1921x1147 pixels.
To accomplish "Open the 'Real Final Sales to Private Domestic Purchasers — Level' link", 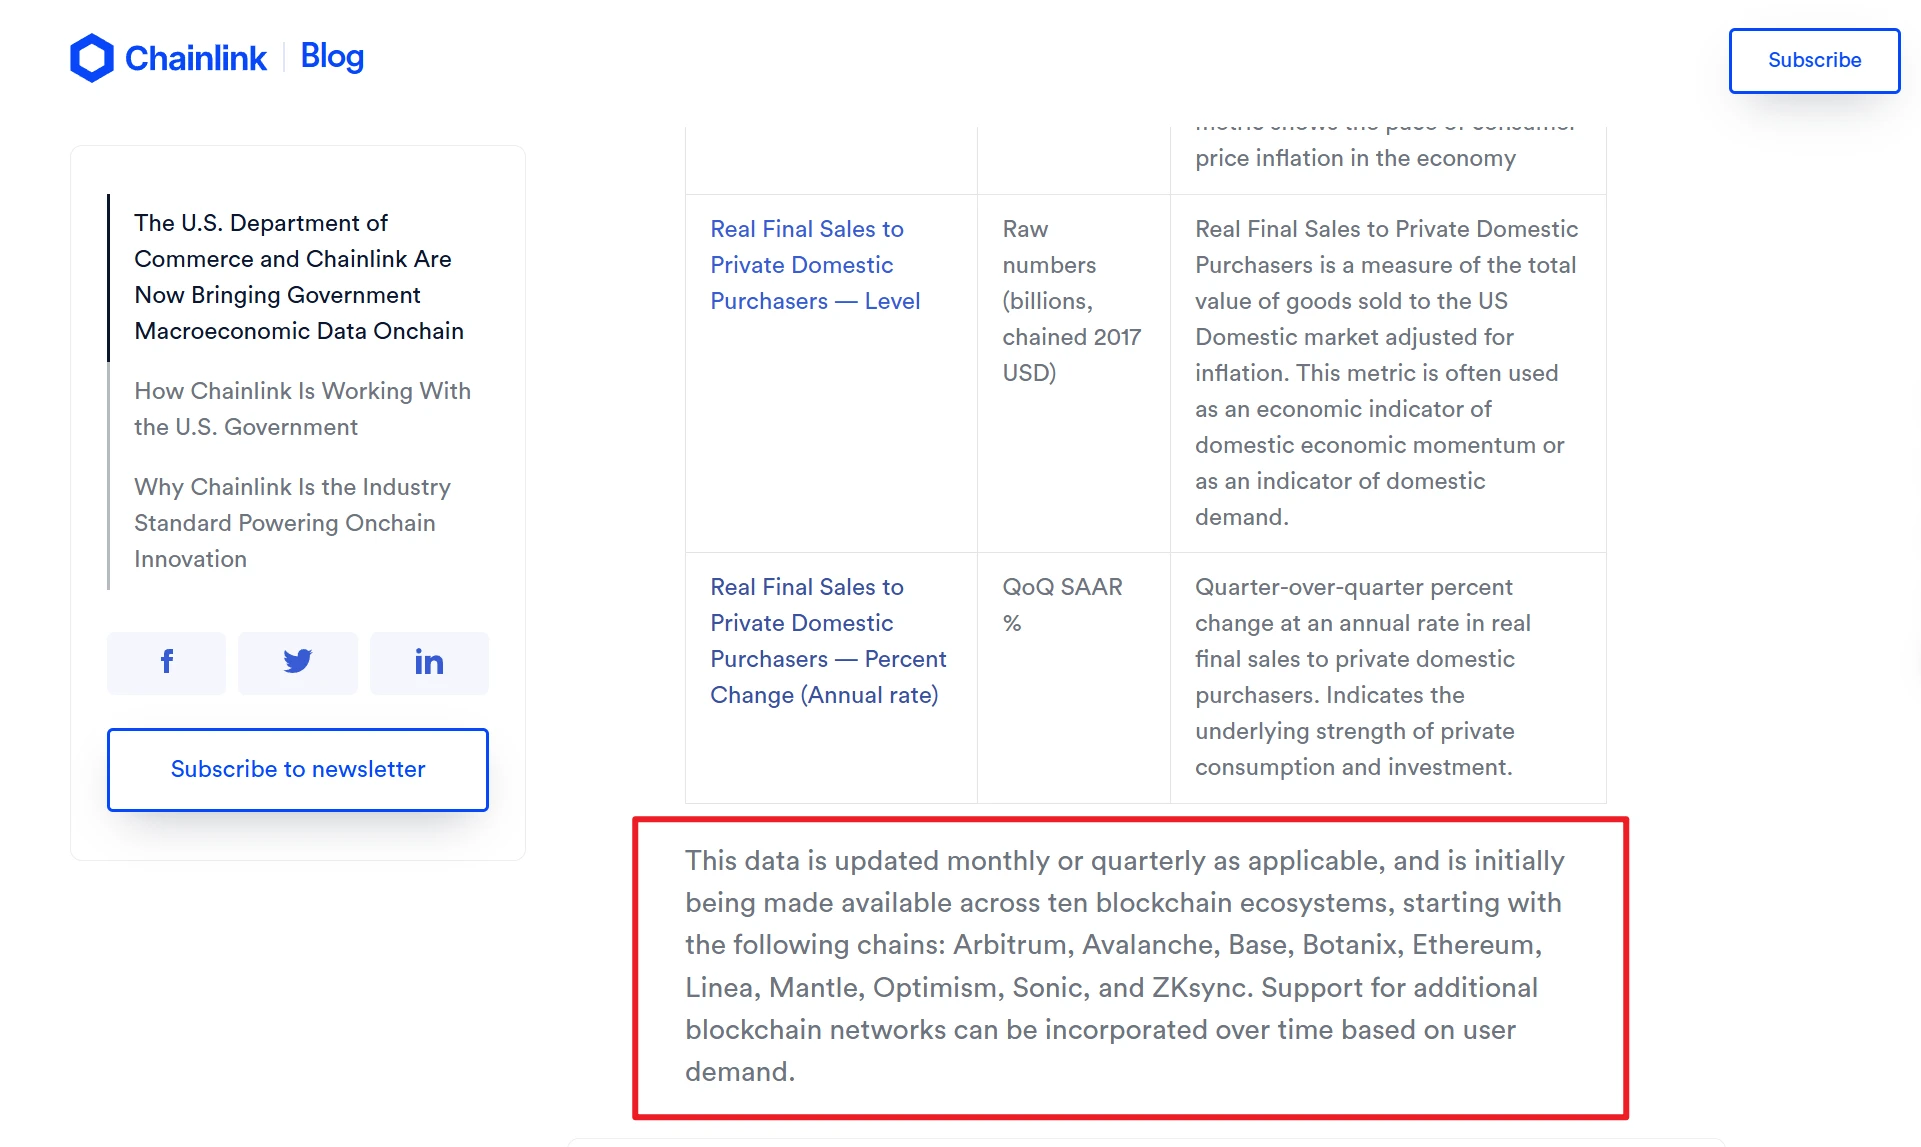I will [x=814, y=265].
